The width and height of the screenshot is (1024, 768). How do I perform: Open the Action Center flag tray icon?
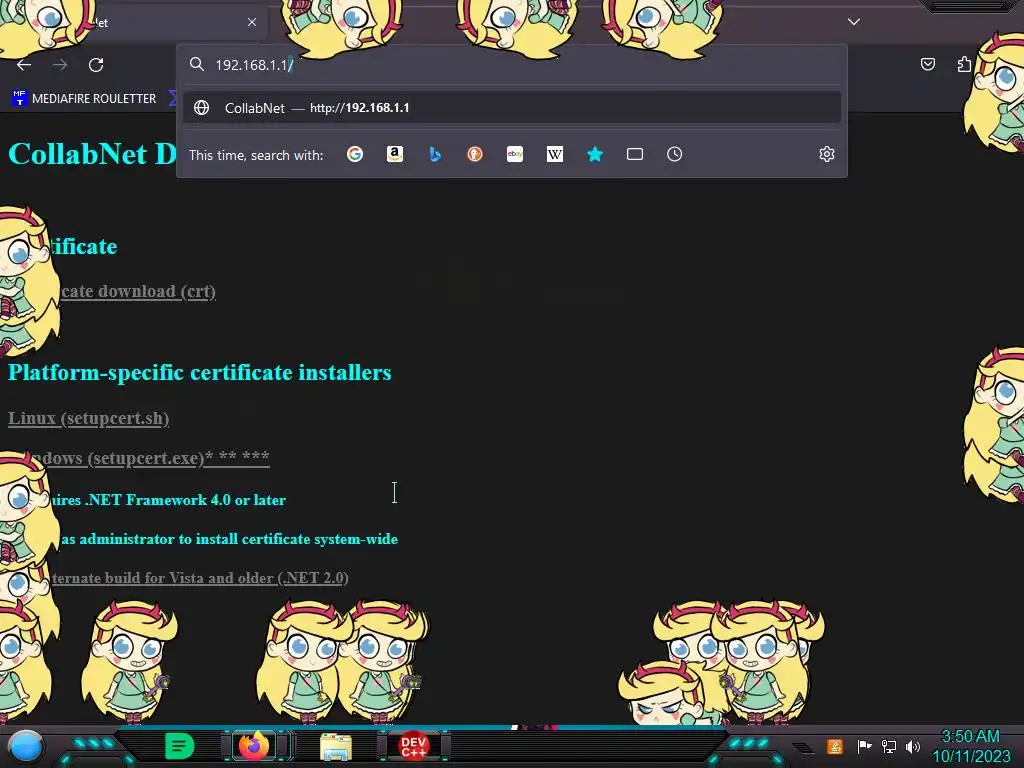864,746
